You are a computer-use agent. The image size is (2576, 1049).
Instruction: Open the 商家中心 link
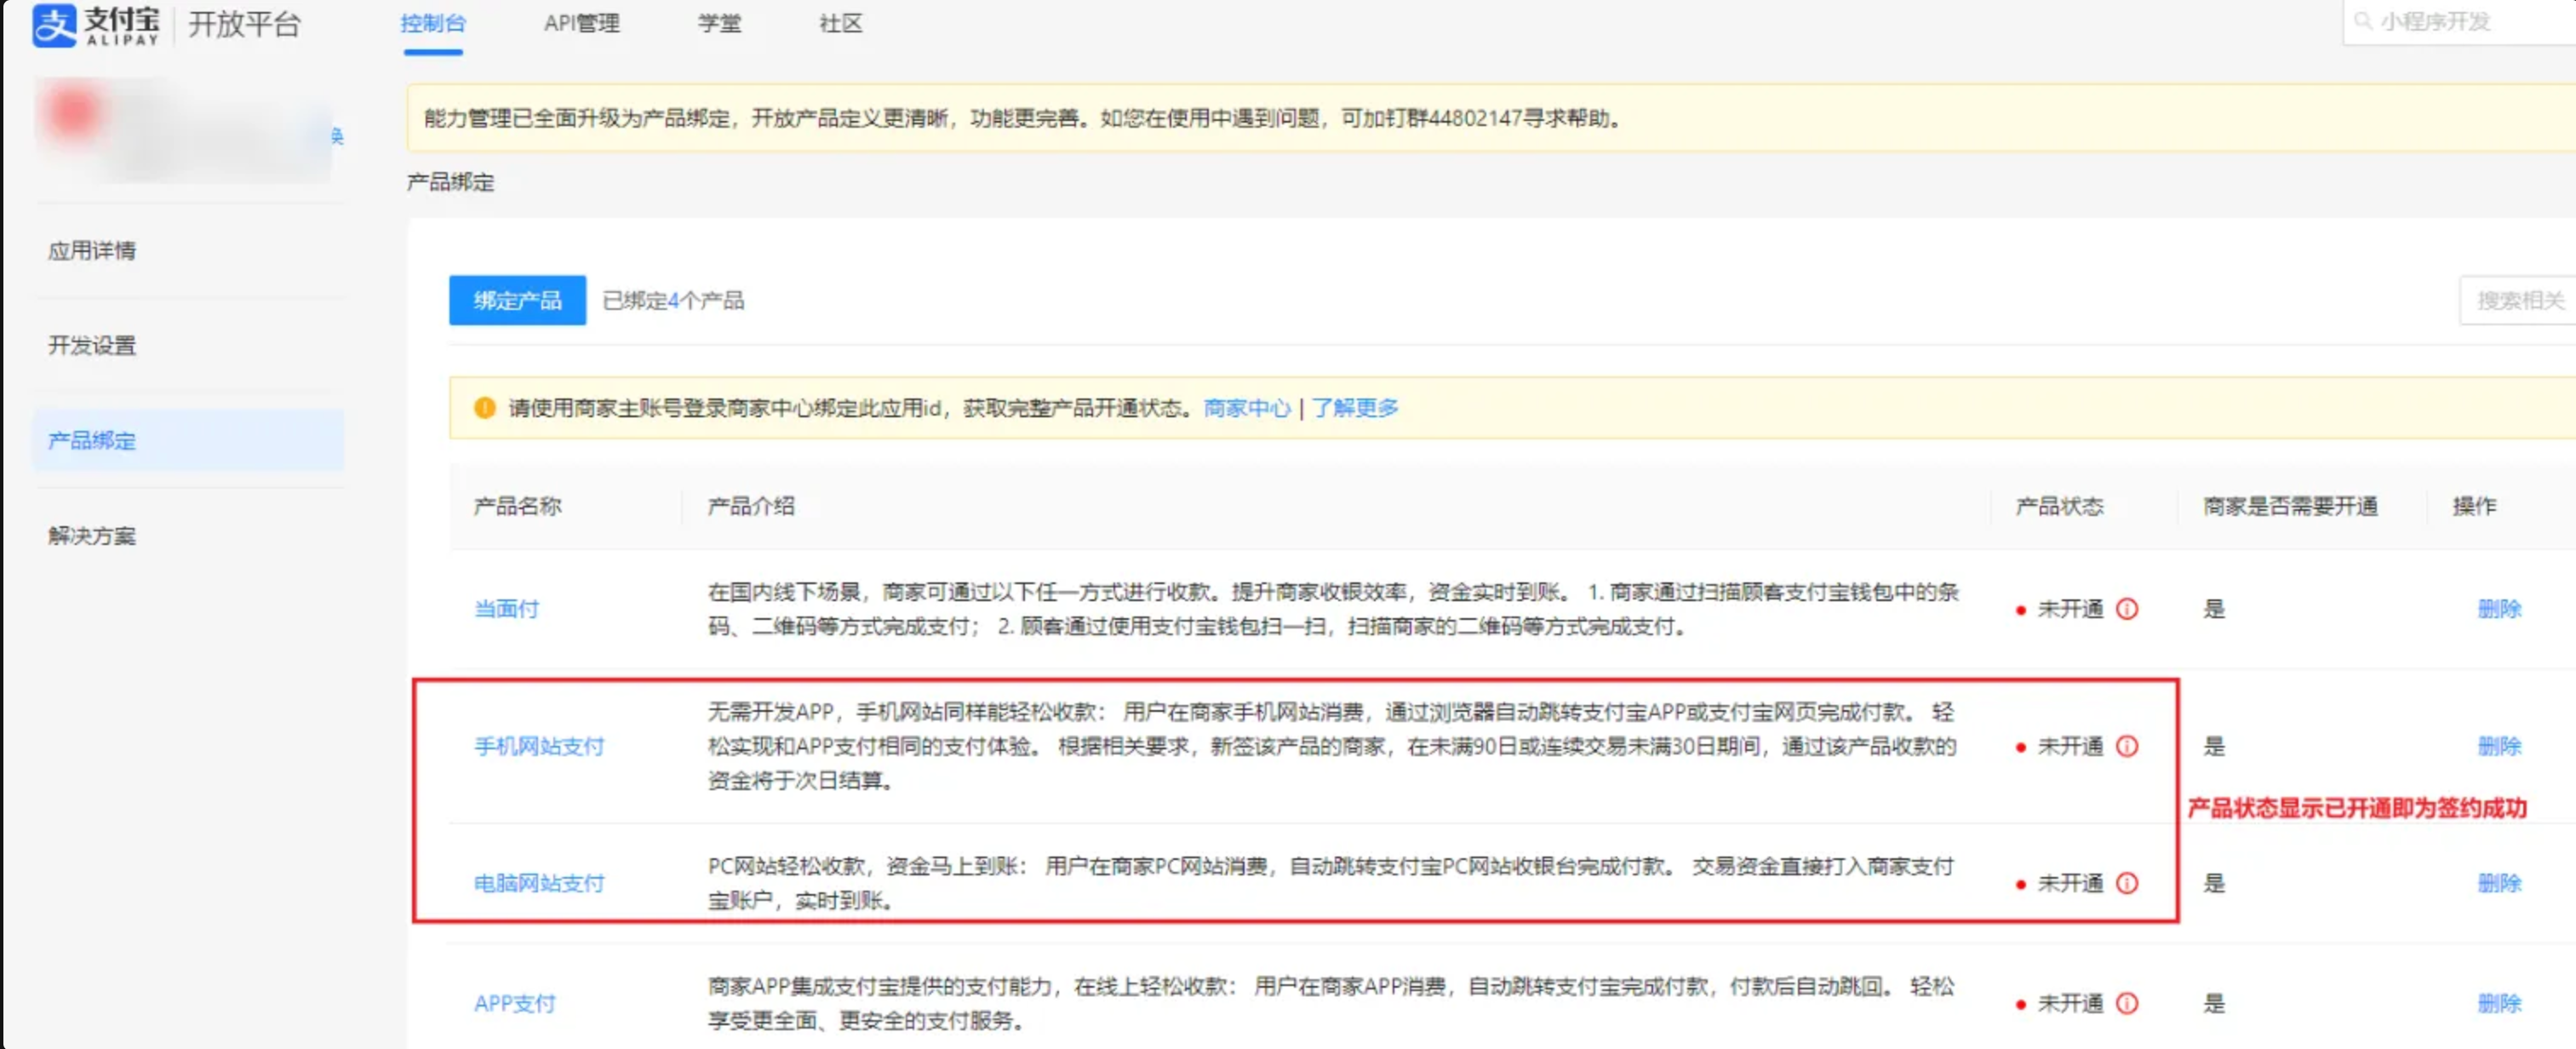click(1247, 408)
